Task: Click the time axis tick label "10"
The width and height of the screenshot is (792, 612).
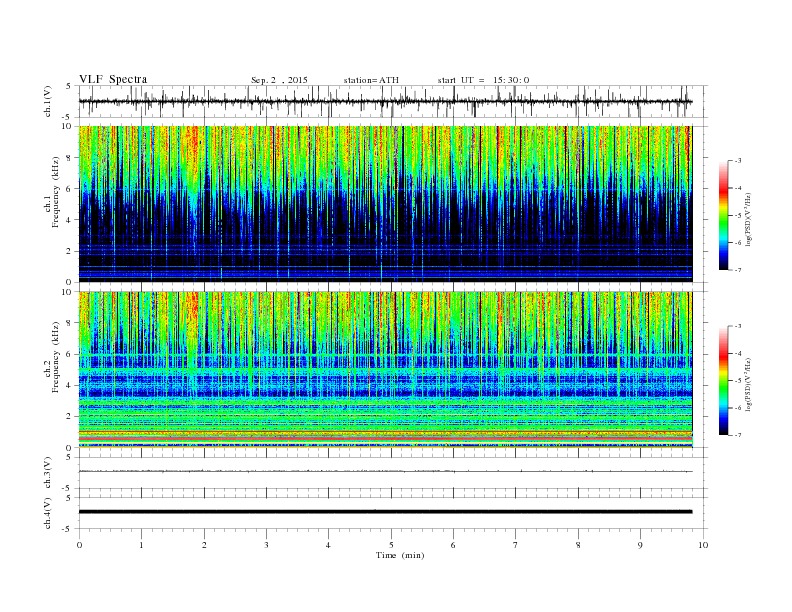Action: (x=703, y=545)
